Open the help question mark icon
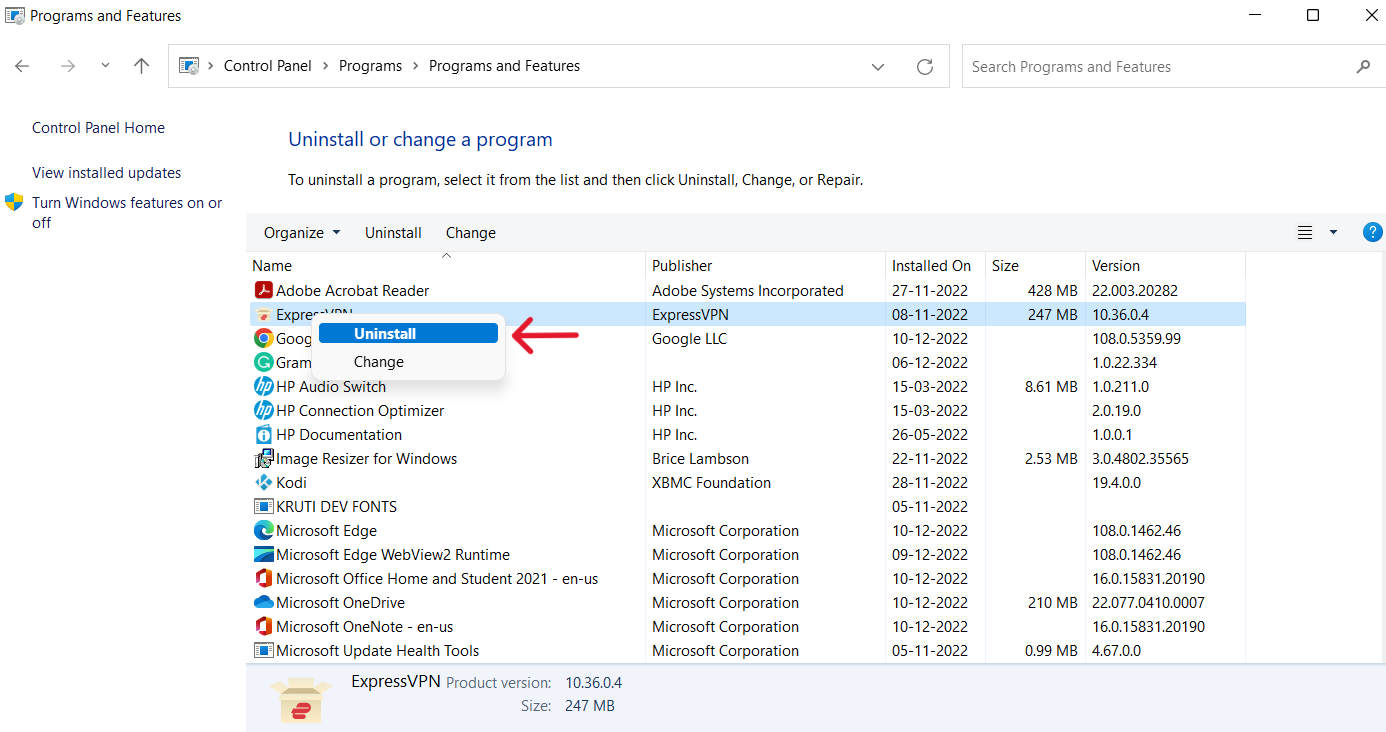This screenshot has width=1386, height=732. coord(1373,232)
